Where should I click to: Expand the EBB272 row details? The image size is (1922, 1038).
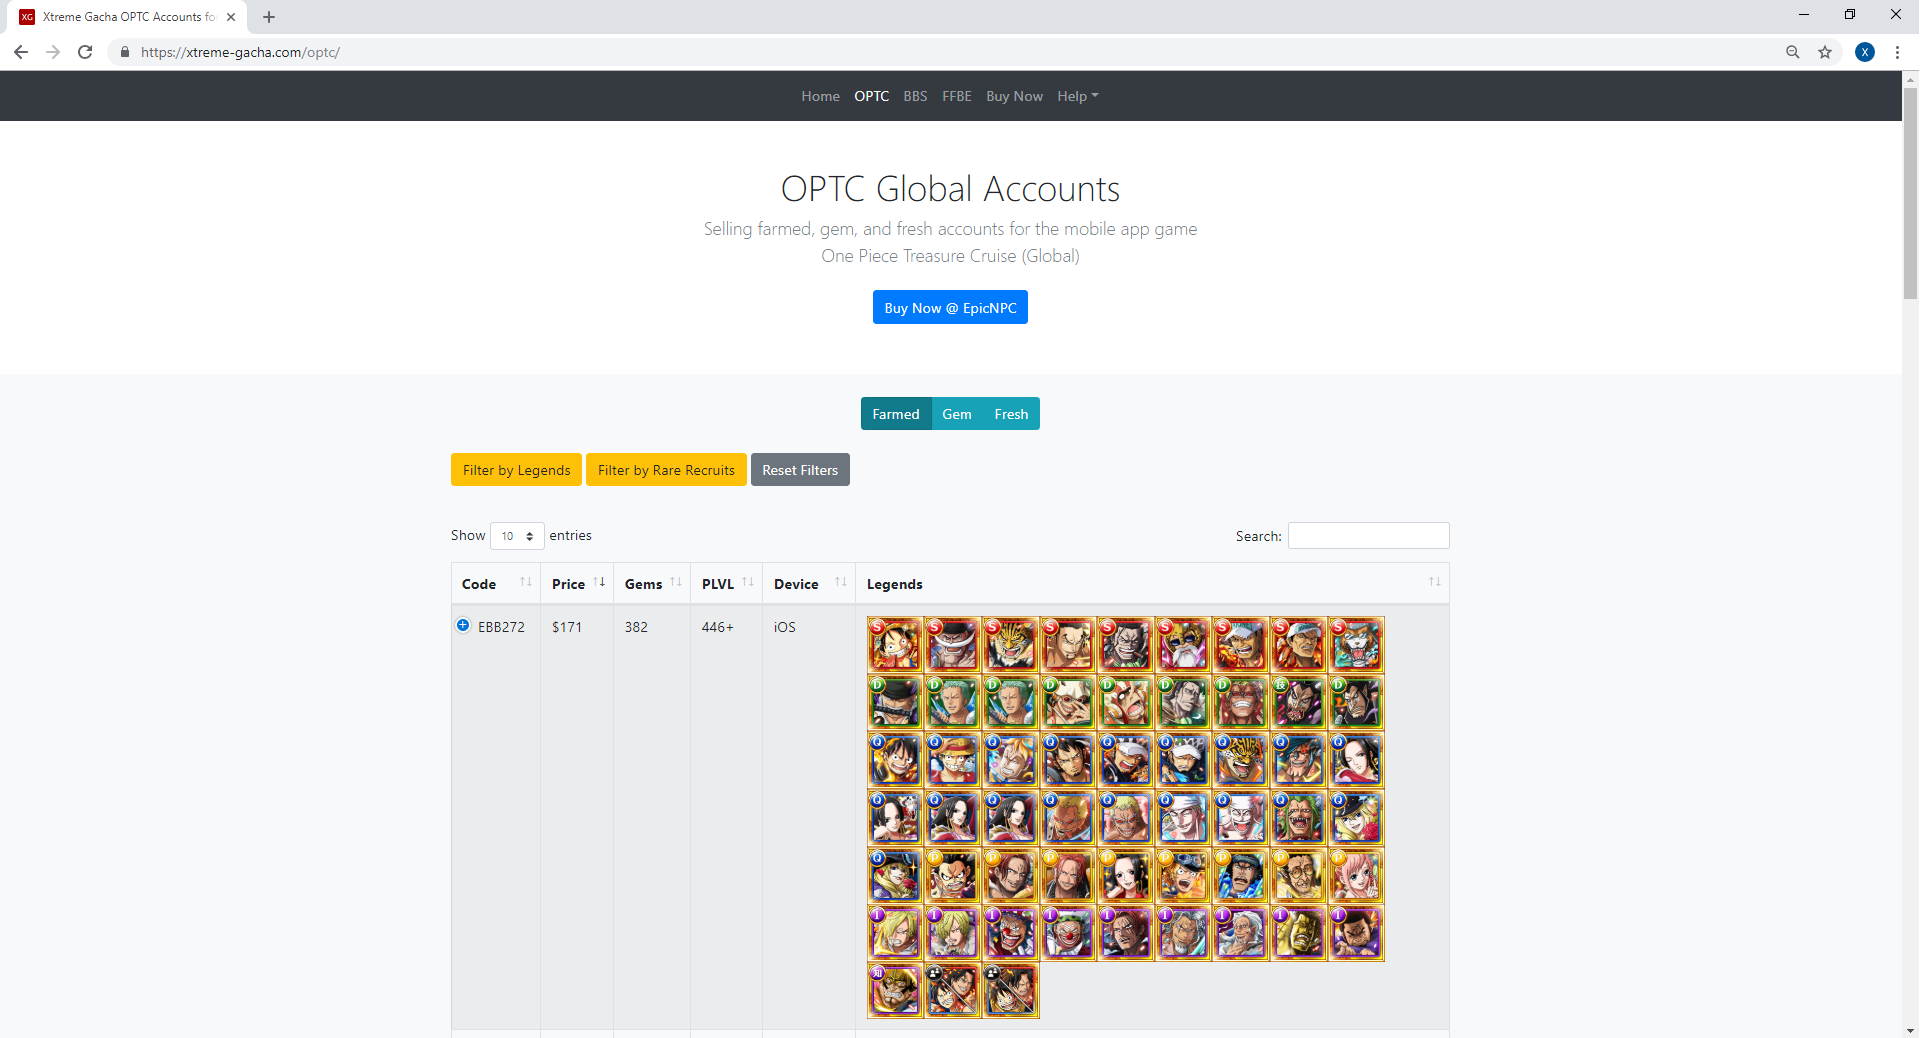(x=463, y=625)
